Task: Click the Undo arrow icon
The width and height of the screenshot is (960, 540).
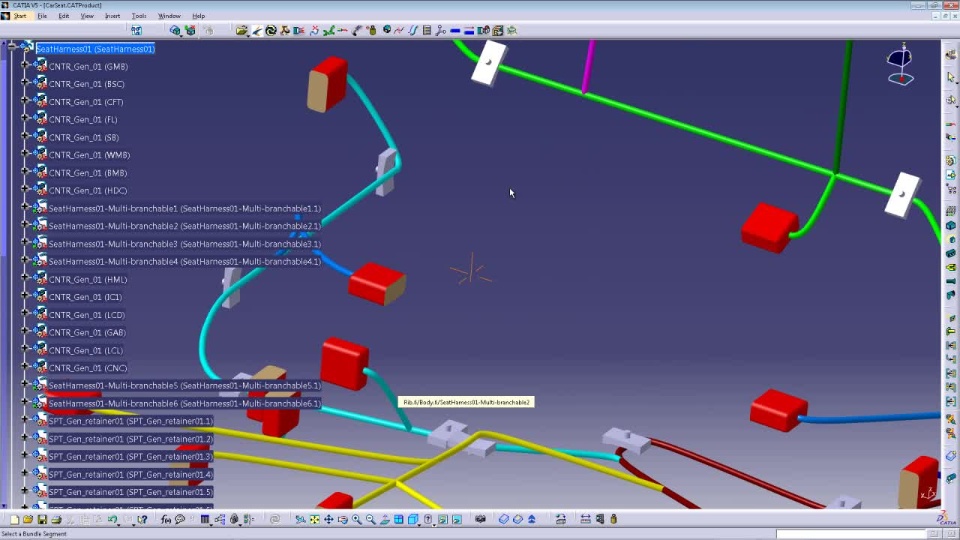Action: tap(113, 519)
